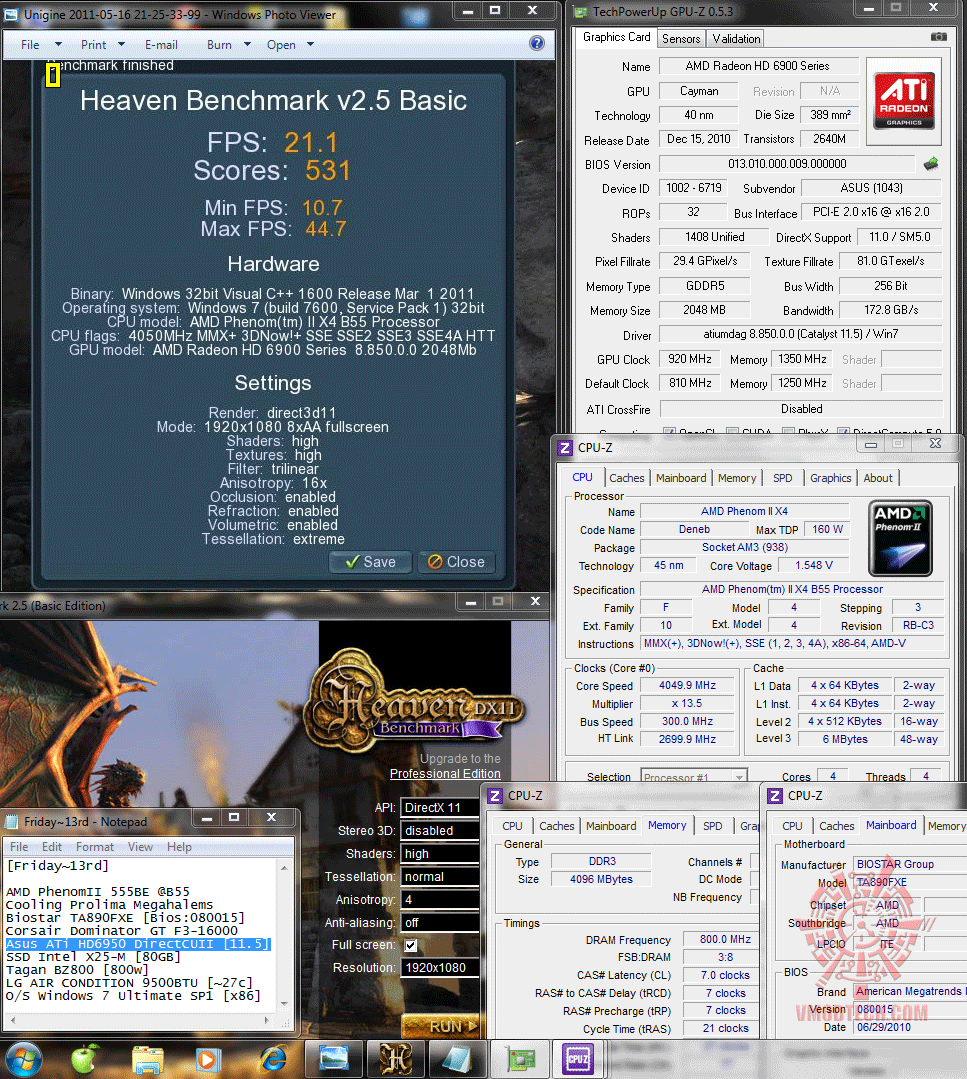Screen dimensions: 967x1079
Task: Switch to GPU-Z taskbar button
Action: (x=521, y=1058)
